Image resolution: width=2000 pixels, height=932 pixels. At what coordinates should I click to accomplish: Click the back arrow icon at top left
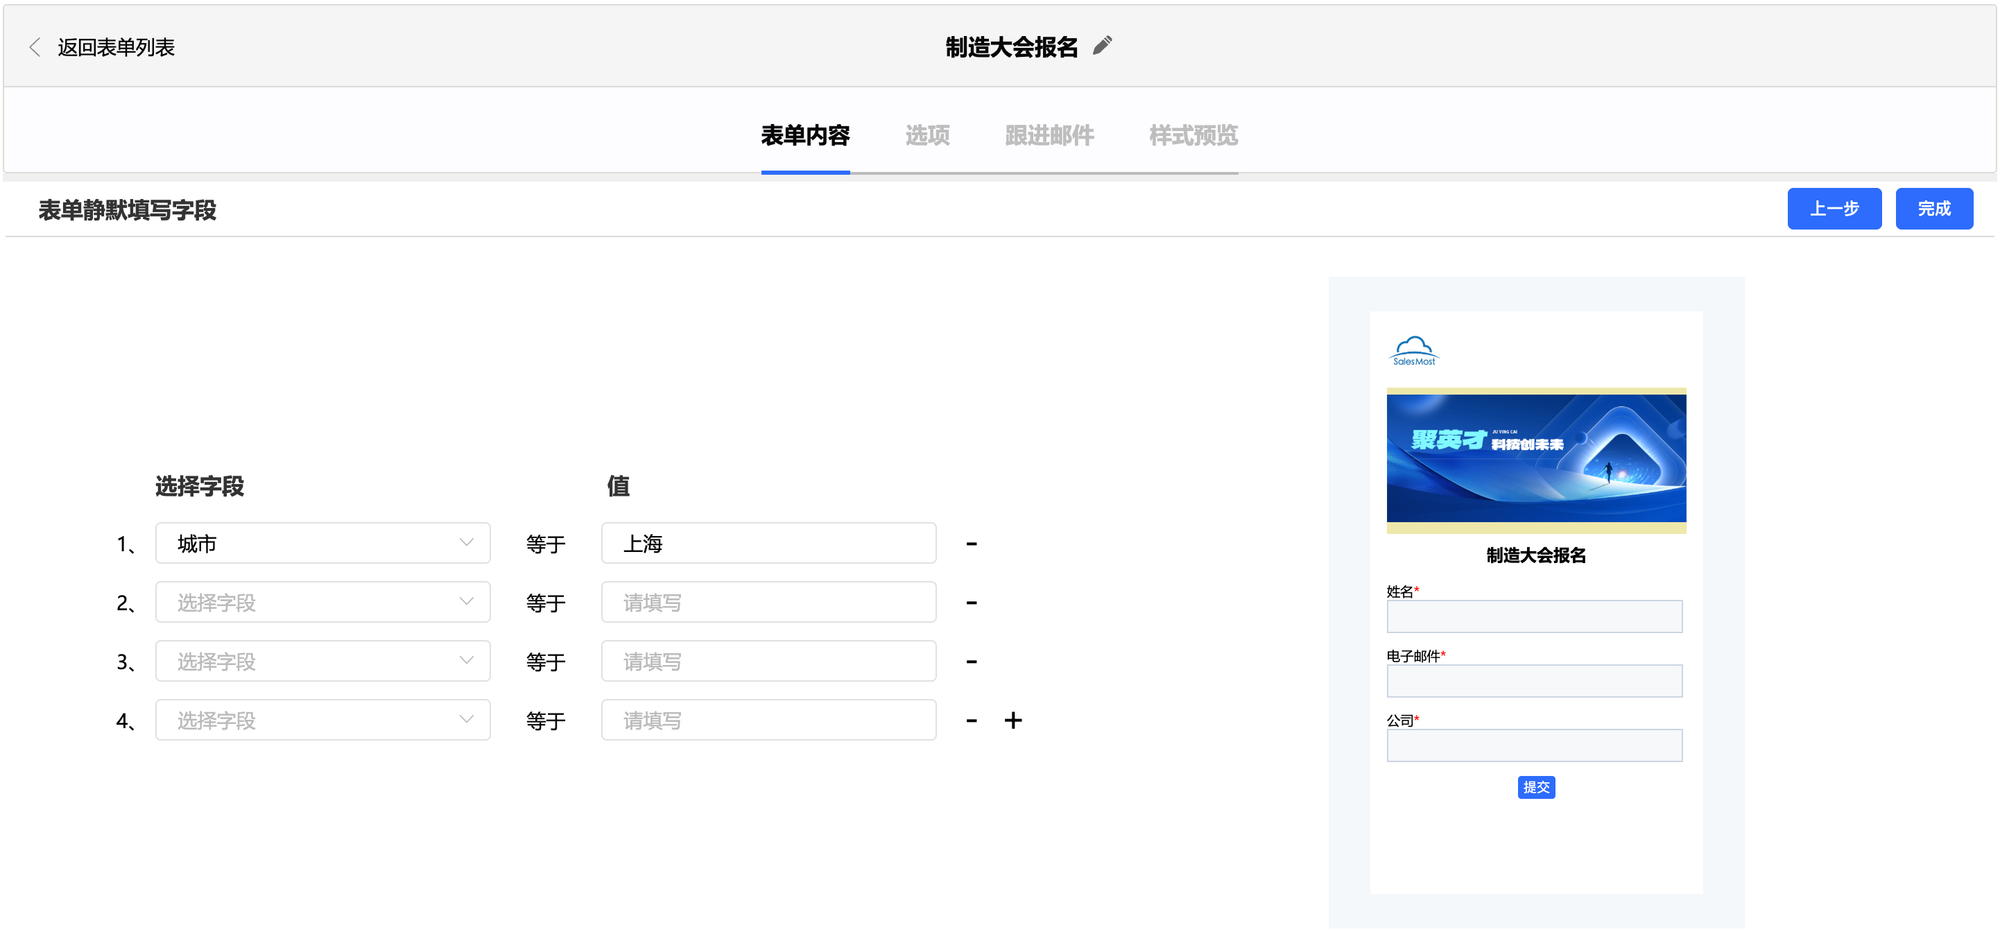click(x=35, y=47)
